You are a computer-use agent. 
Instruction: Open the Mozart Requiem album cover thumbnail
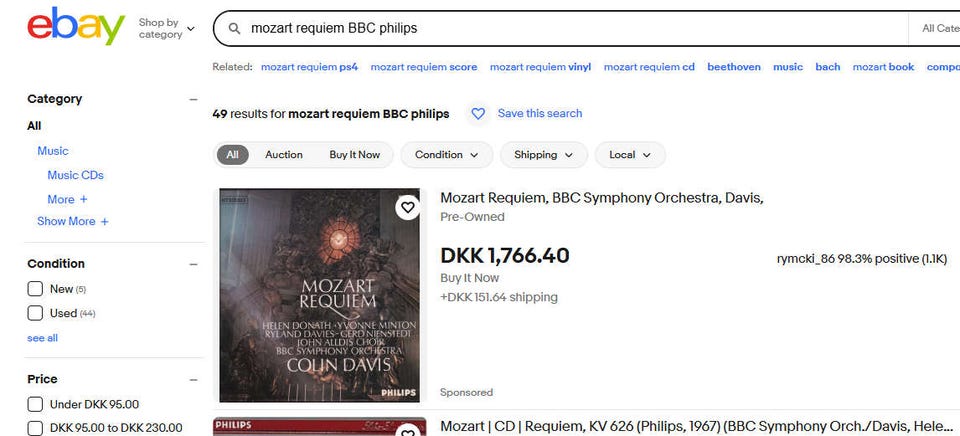click(319, 295)
